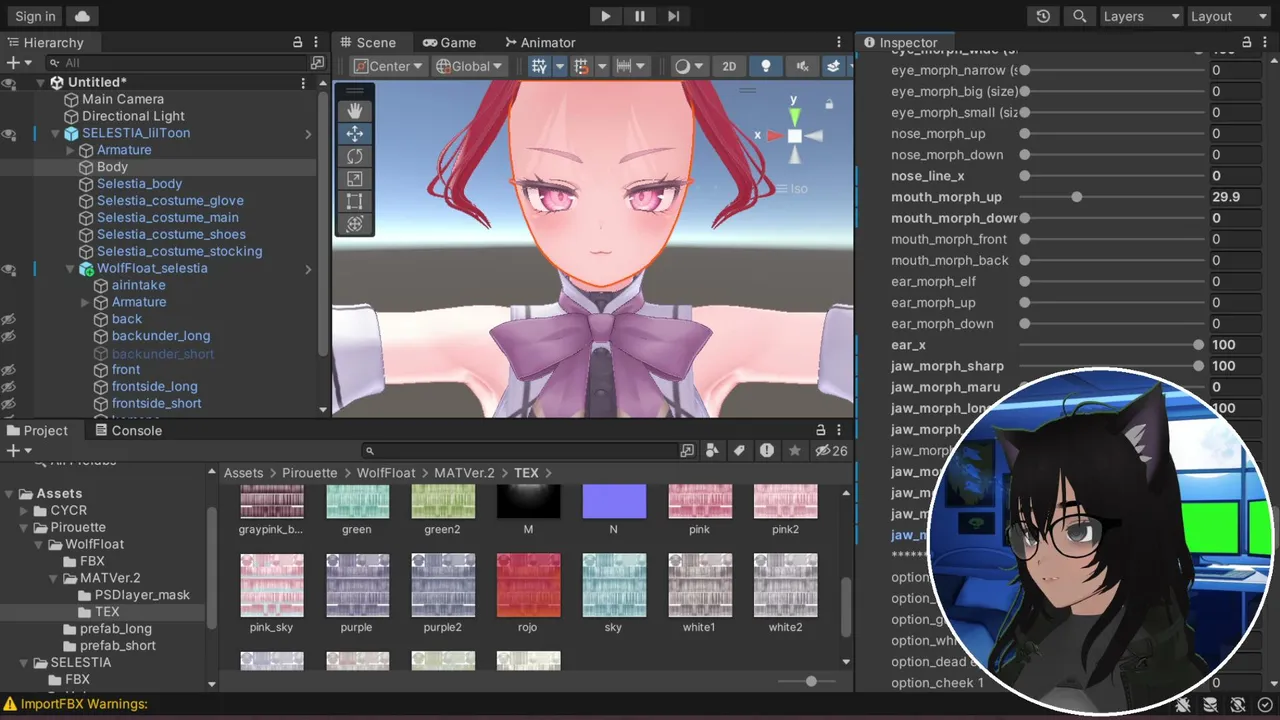Open the global search magnifier
Screen dimensions: 1280x720
coord(1080,16)
